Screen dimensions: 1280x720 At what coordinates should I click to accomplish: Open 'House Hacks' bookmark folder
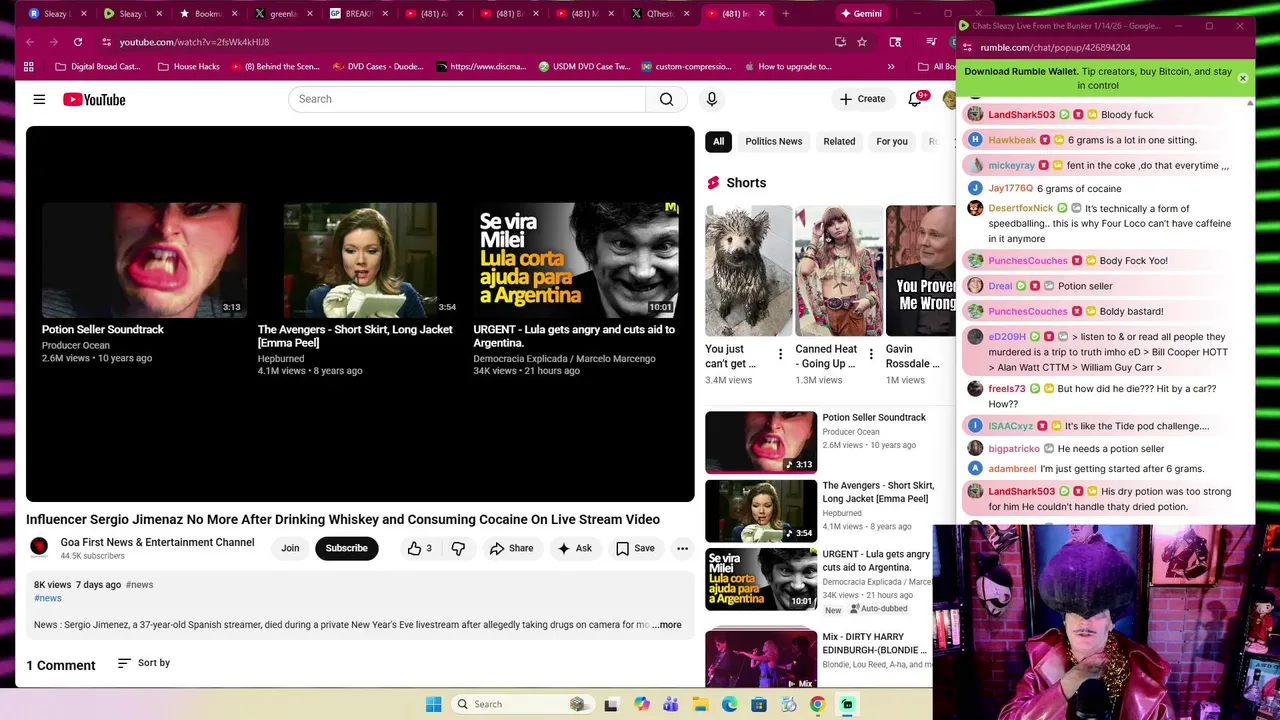pyautogui.click(x=189, y=67)
